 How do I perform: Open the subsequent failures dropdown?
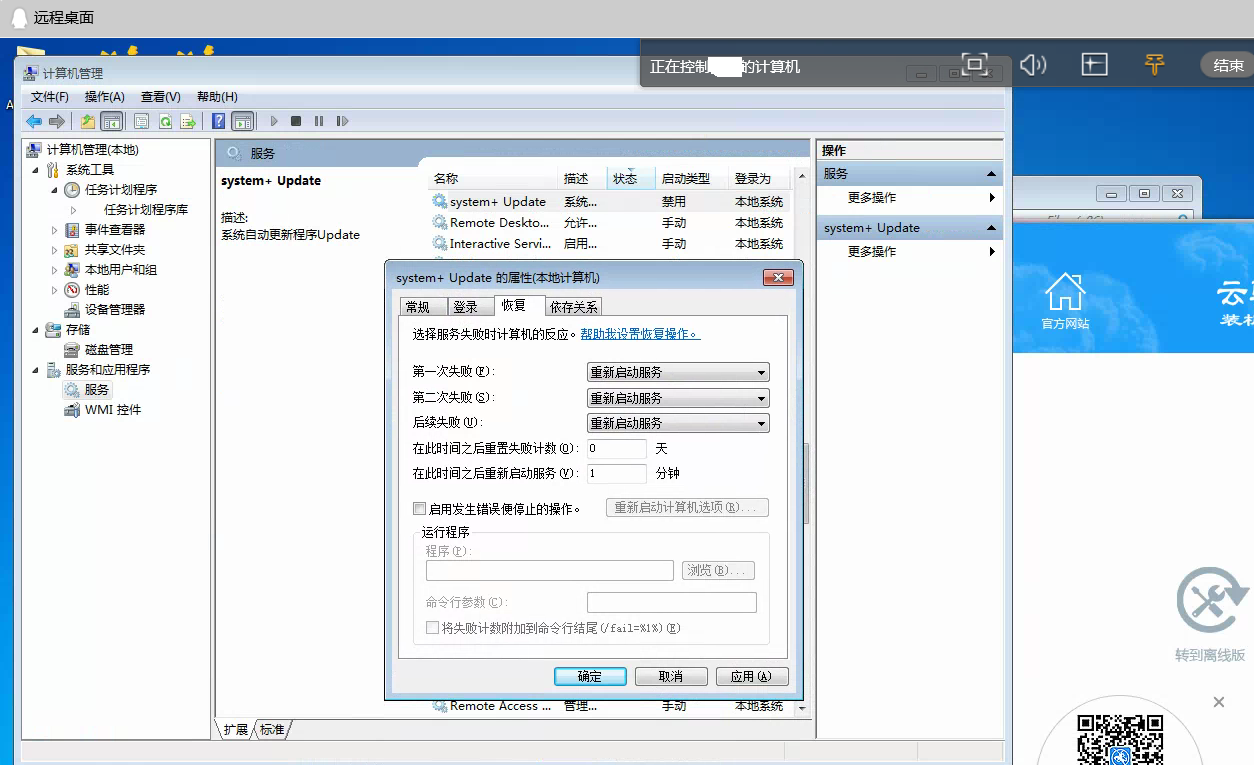(677, 423)
